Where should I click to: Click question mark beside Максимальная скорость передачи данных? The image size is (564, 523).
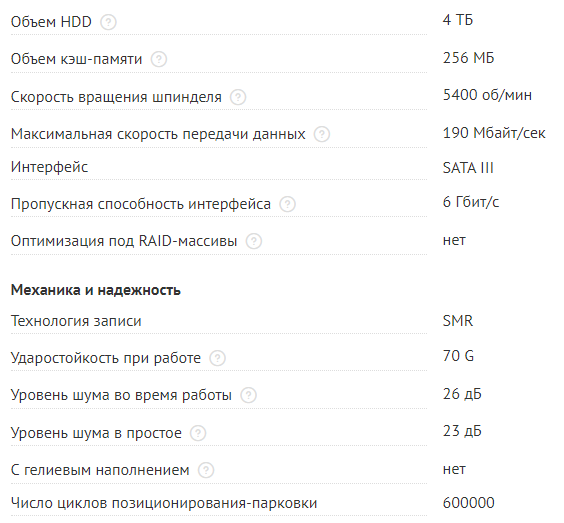[322, 134]
